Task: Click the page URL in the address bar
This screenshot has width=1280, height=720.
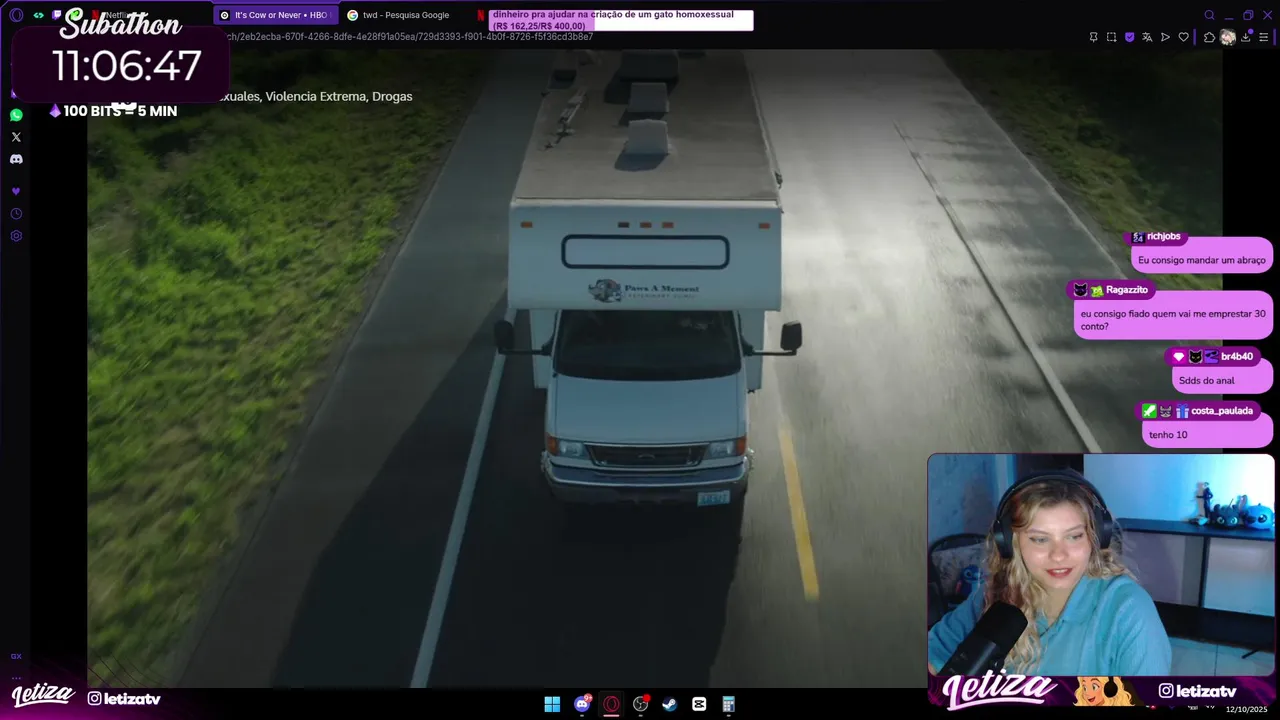Action: point(410,37)
